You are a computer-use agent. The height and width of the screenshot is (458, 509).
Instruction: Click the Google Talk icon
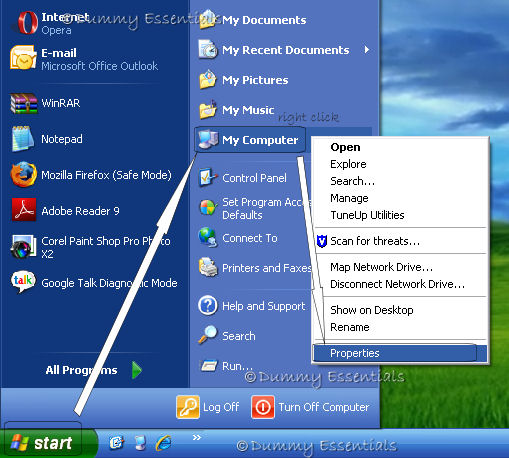tap(23, 281)
